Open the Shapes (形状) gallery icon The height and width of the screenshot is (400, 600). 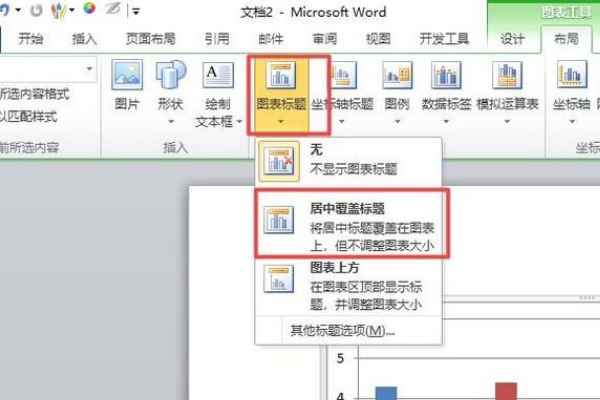[x=171, y=75]
